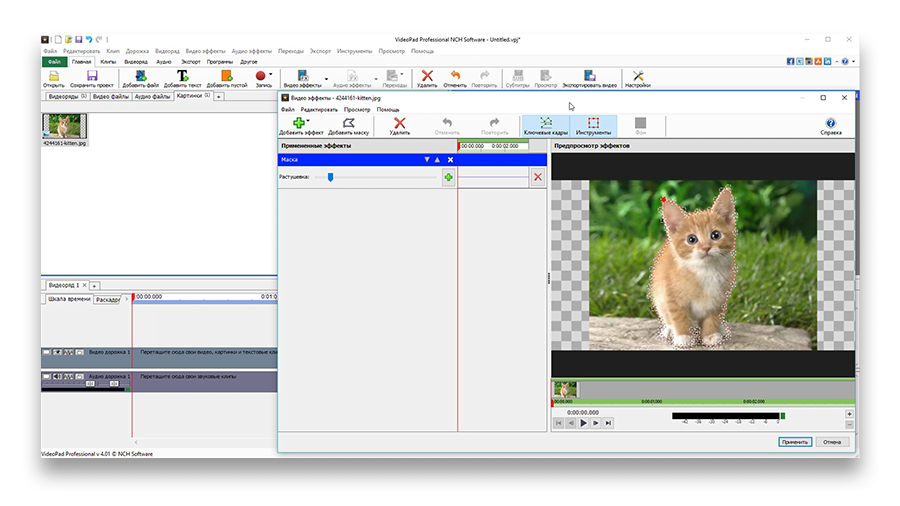
Task: Click green Файл button in ribbon
Action: coord(55,62)
